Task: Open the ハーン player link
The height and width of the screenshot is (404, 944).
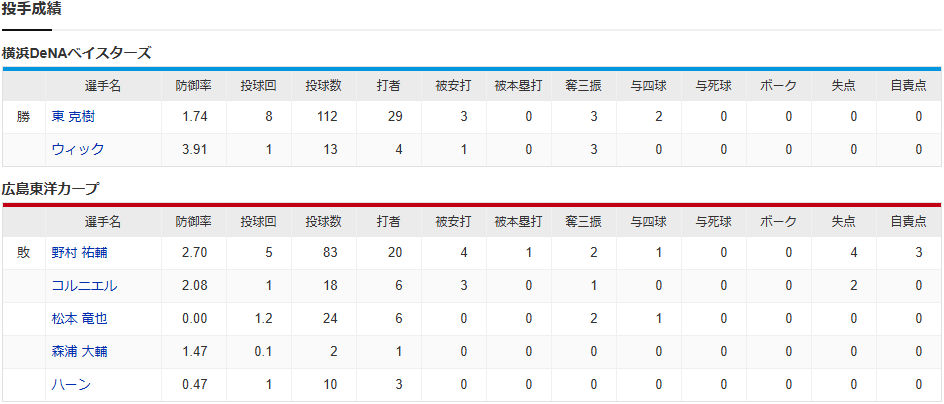Action: [x=72, y=383]
